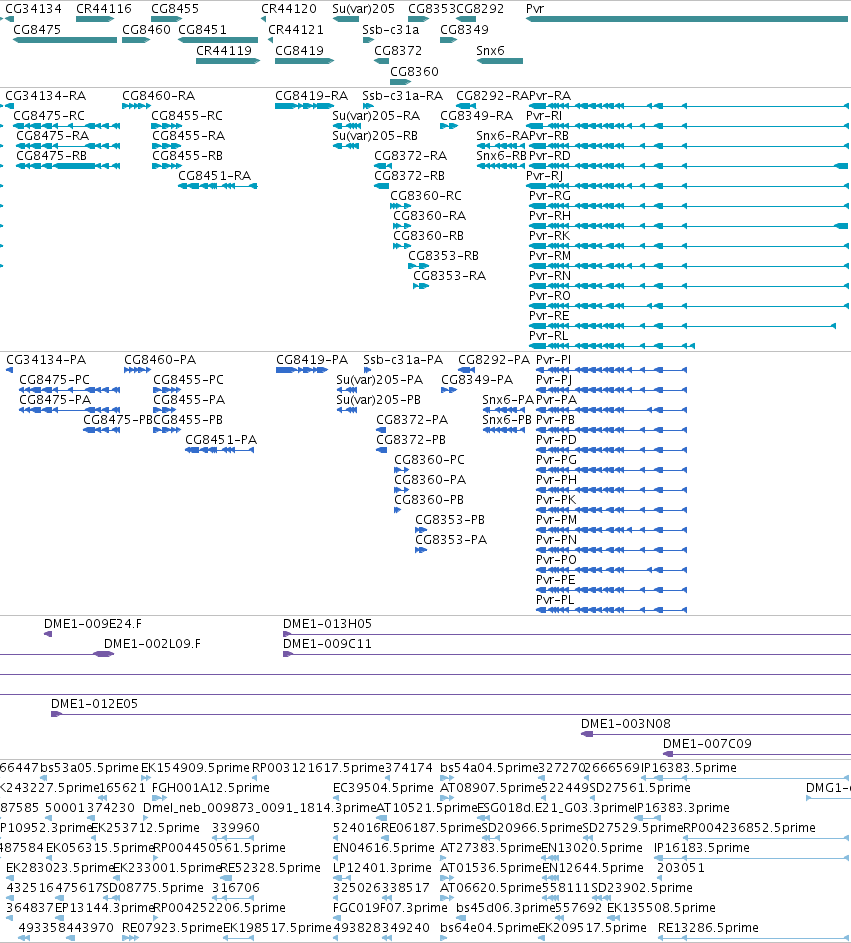Click the EK154909.5prime EST label

coord(195,767)
